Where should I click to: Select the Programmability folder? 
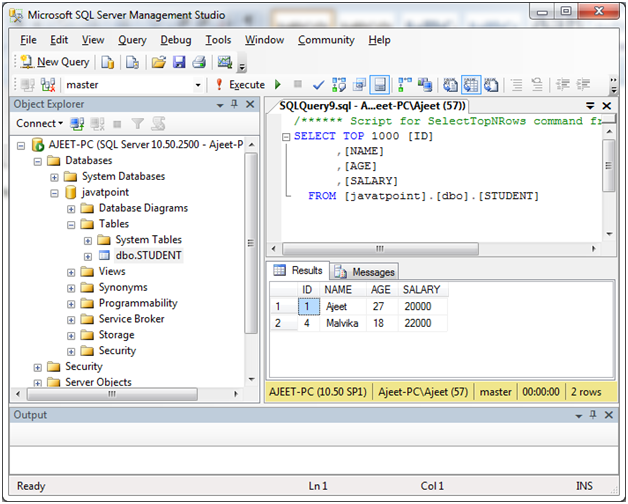pyautogui.click(x=138, y=303)
